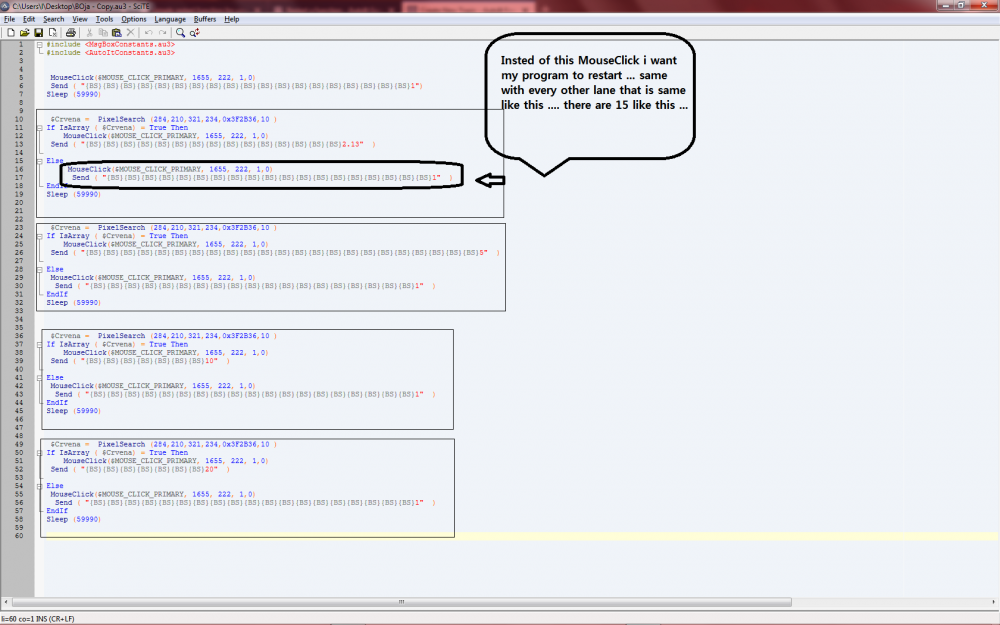Save the script with the floppy disk icon
Viewport: 1000px width, 625px height.
pos(38,33)
